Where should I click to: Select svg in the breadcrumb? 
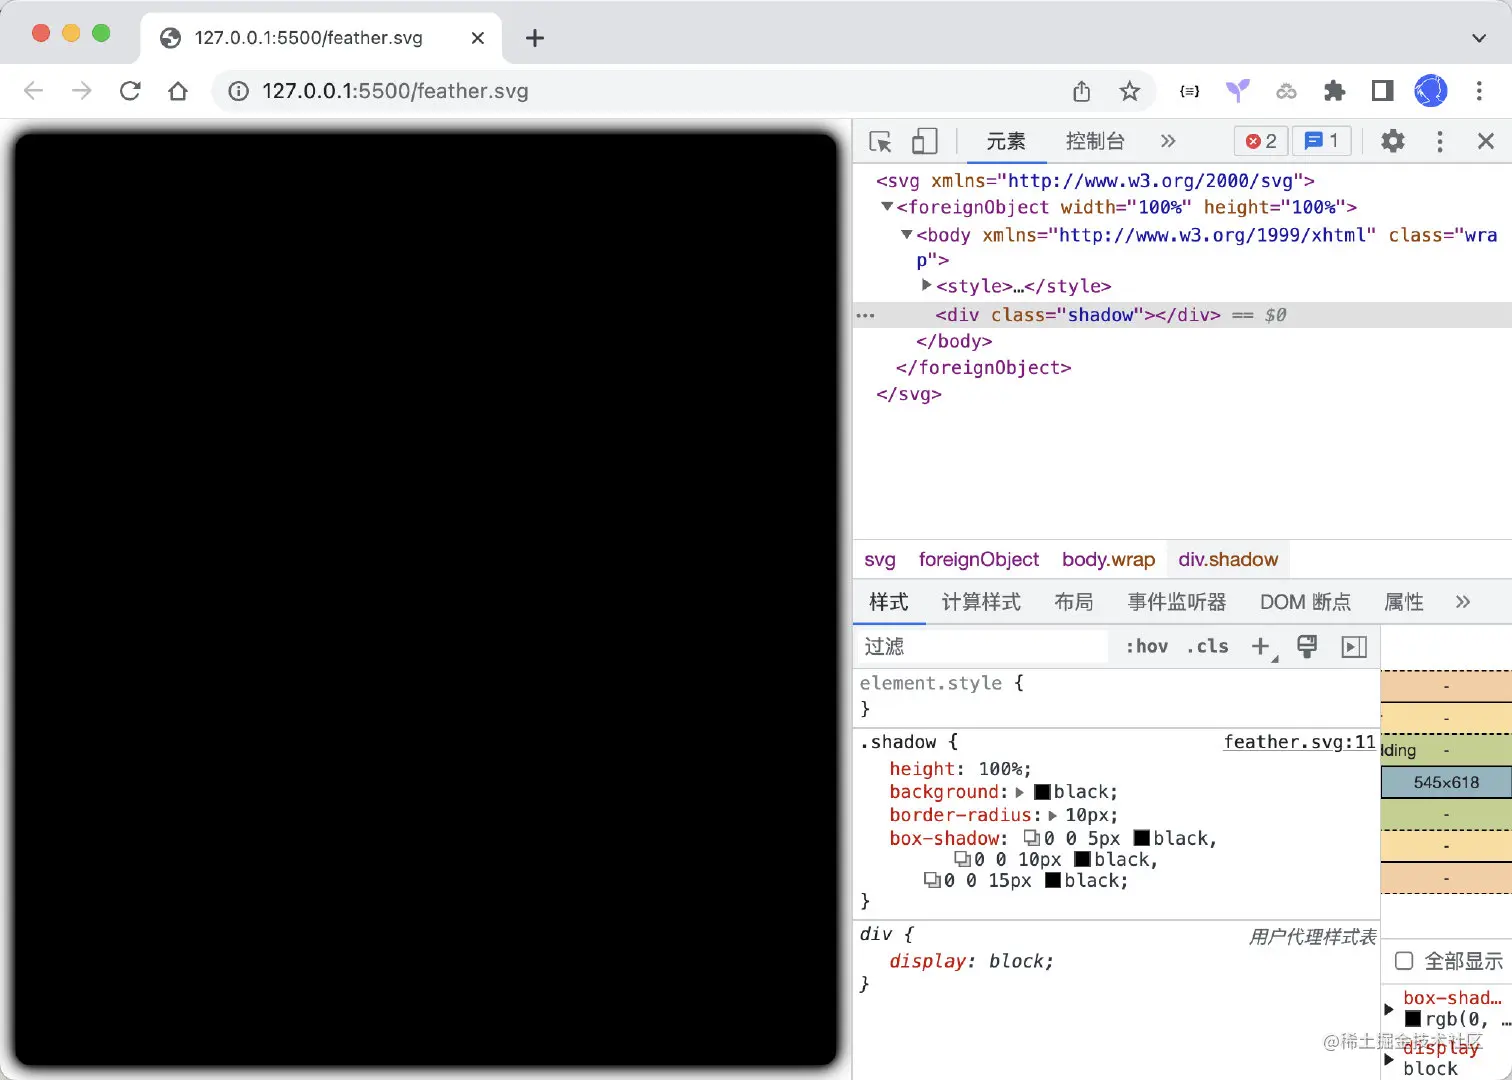click(x=880, y=560)
